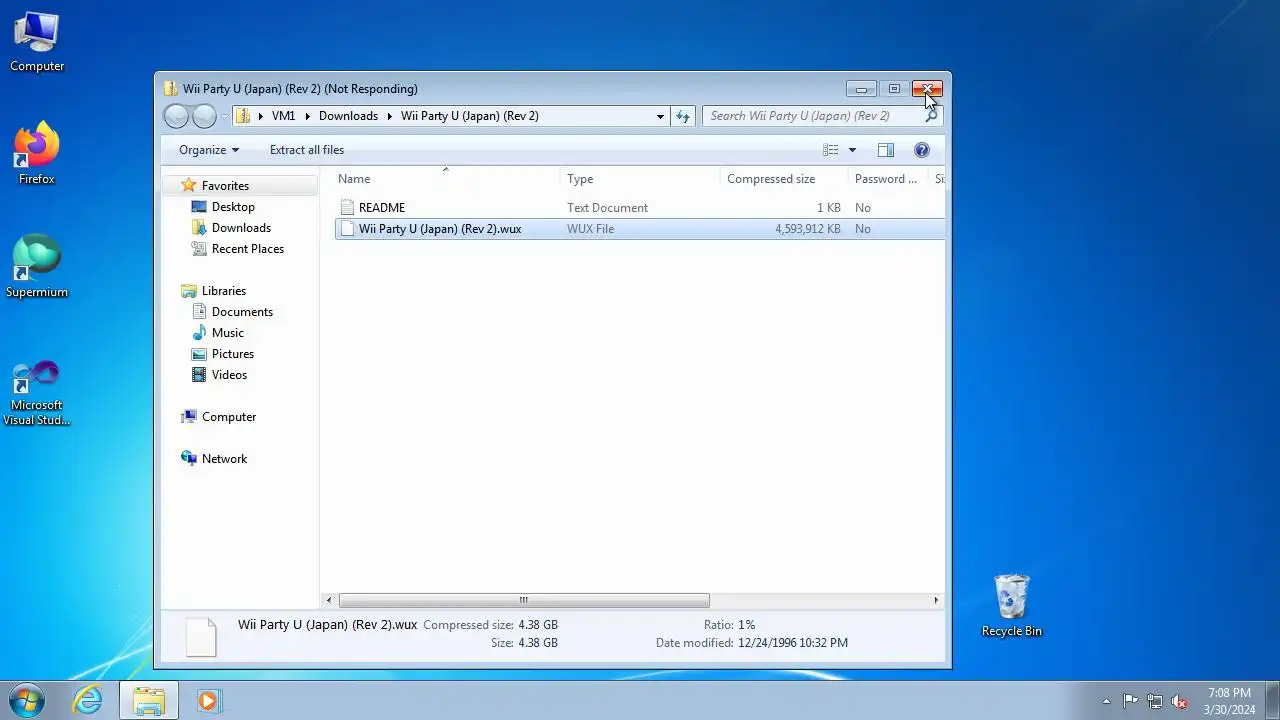Click the Refresh button beside address bar

(x=683, y=116)
